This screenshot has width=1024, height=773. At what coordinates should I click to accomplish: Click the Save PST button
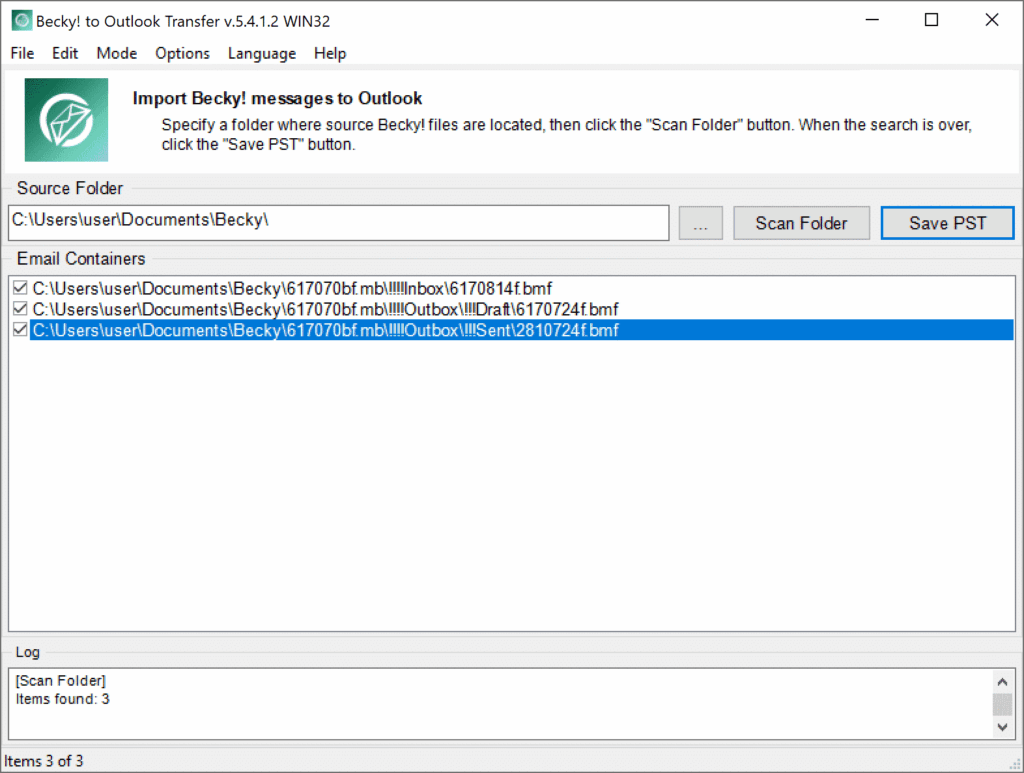pyautogui.click(x=948, y=223)
